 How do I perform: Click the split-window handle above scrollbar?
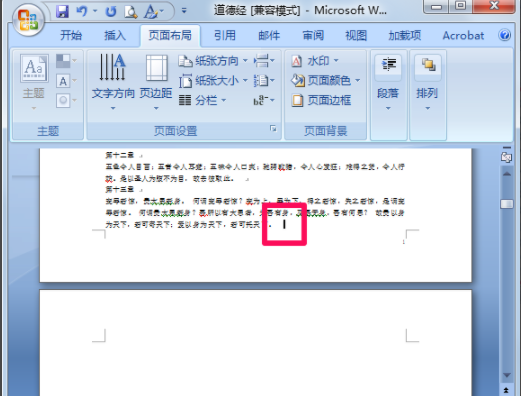(507, 147)
